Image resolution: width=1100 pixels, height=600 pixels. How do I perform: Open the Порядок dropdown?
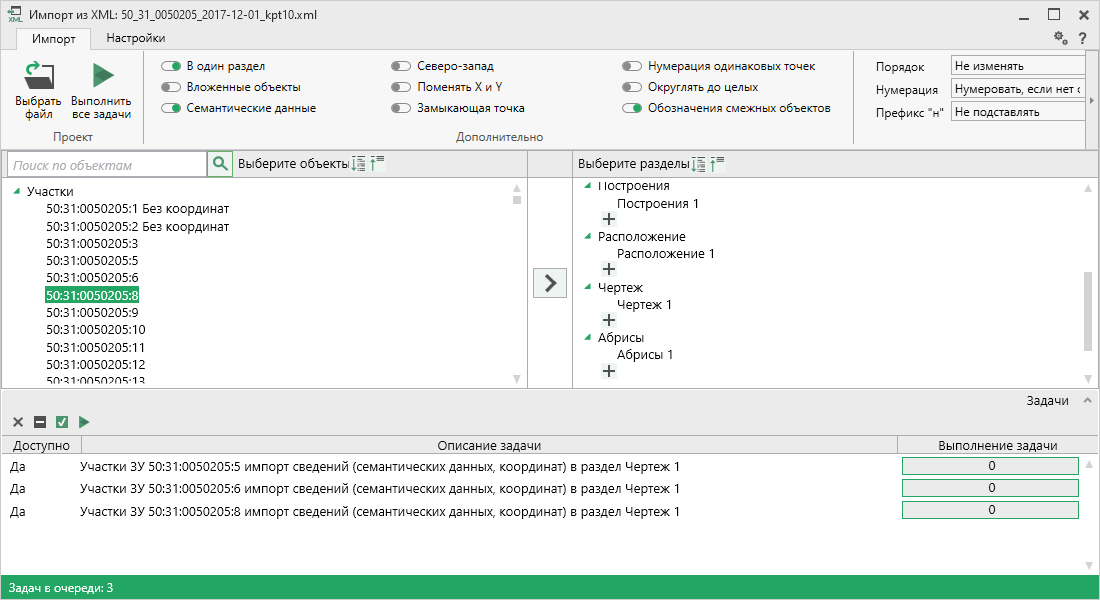(x=1018, y=66)
